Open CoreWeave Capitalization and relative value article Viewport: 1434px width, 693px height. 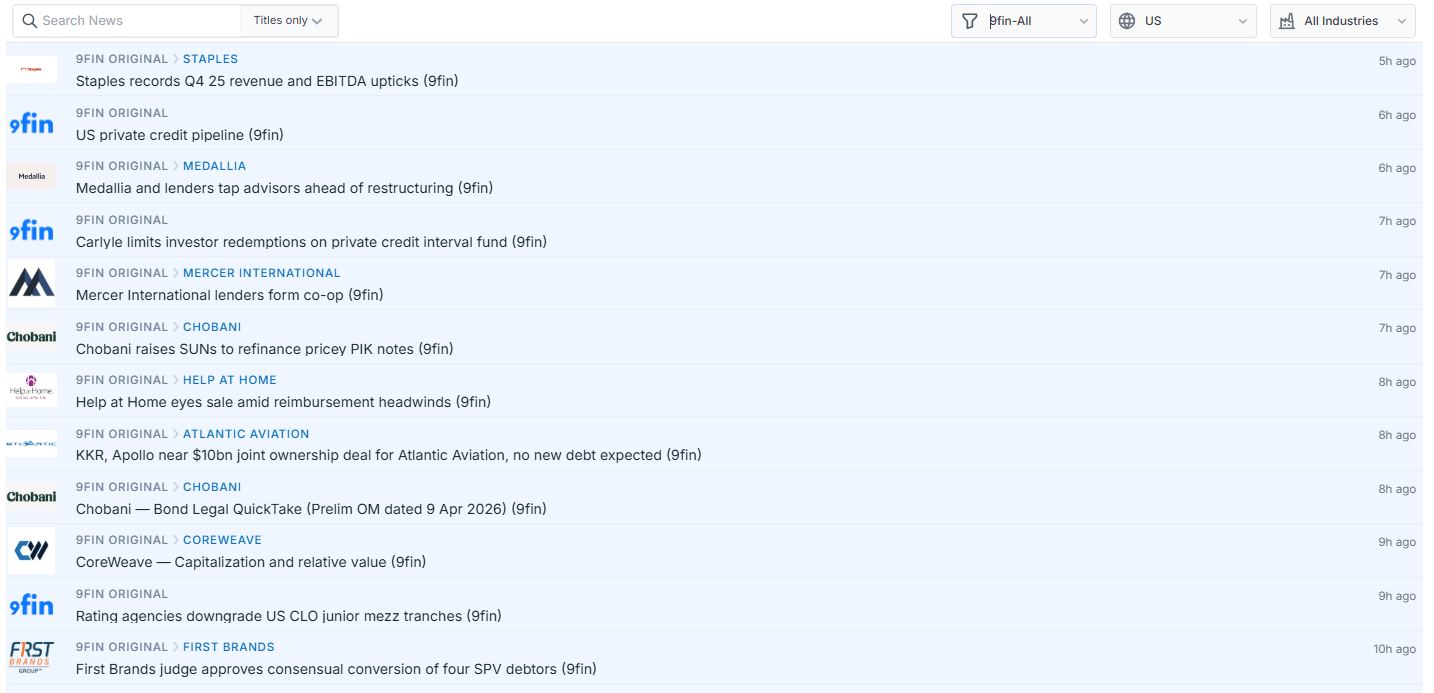[x=251, y=562]
